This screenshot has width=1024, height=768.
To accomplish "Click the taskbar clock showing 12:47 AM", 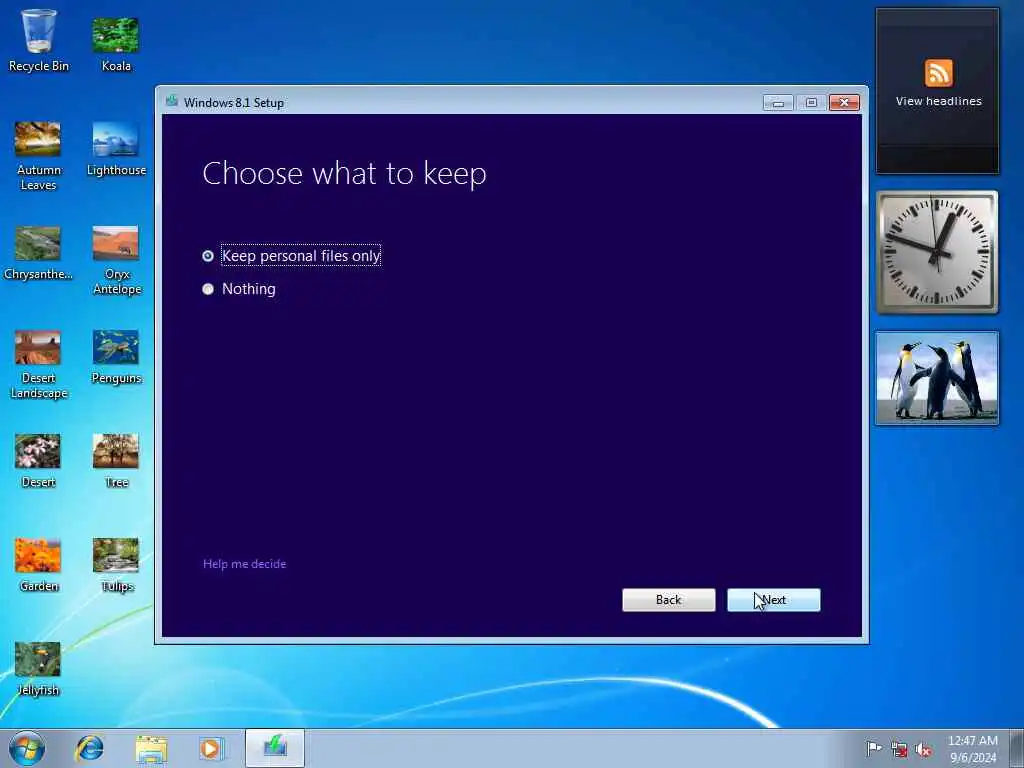I will [x=972, y=749].
